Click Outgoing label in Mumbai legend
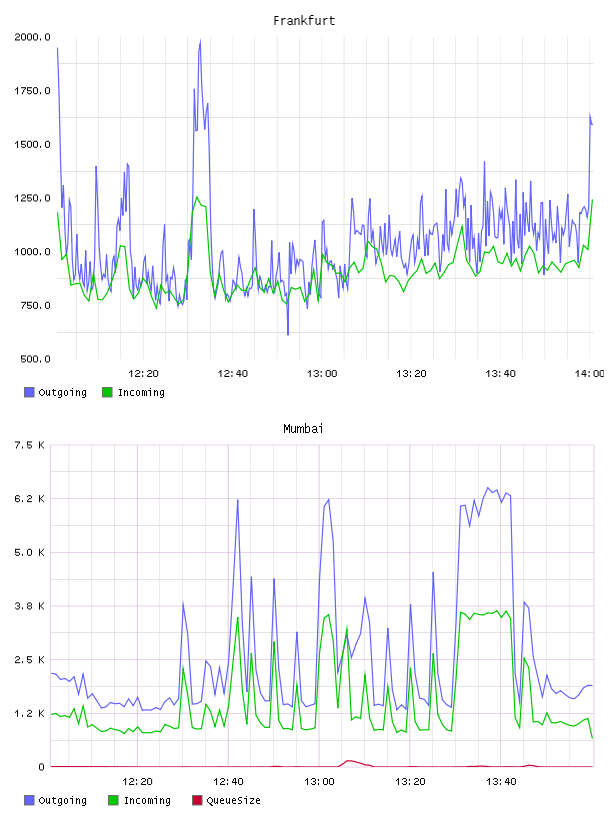This screenshot has width=608, height=816. point(62,800)
